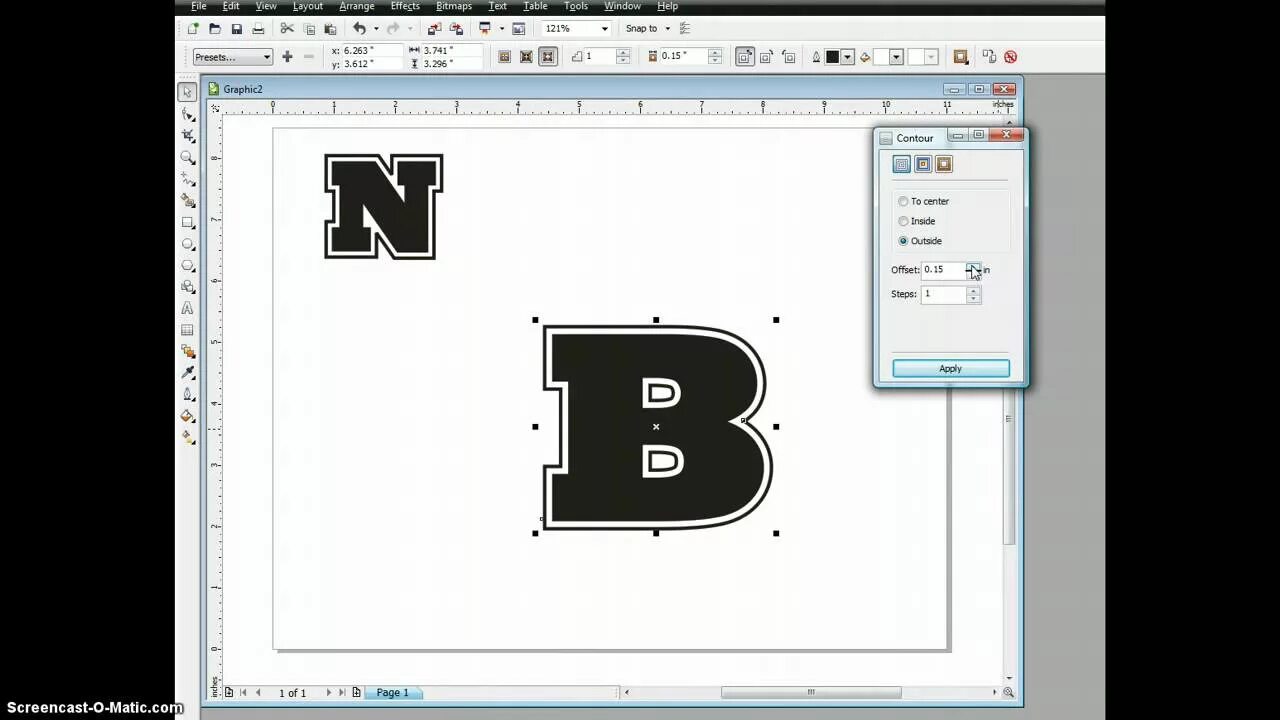Open Object and Color Acceleration dropdown
The image size is (1280, 720).
tap(961, 57)
